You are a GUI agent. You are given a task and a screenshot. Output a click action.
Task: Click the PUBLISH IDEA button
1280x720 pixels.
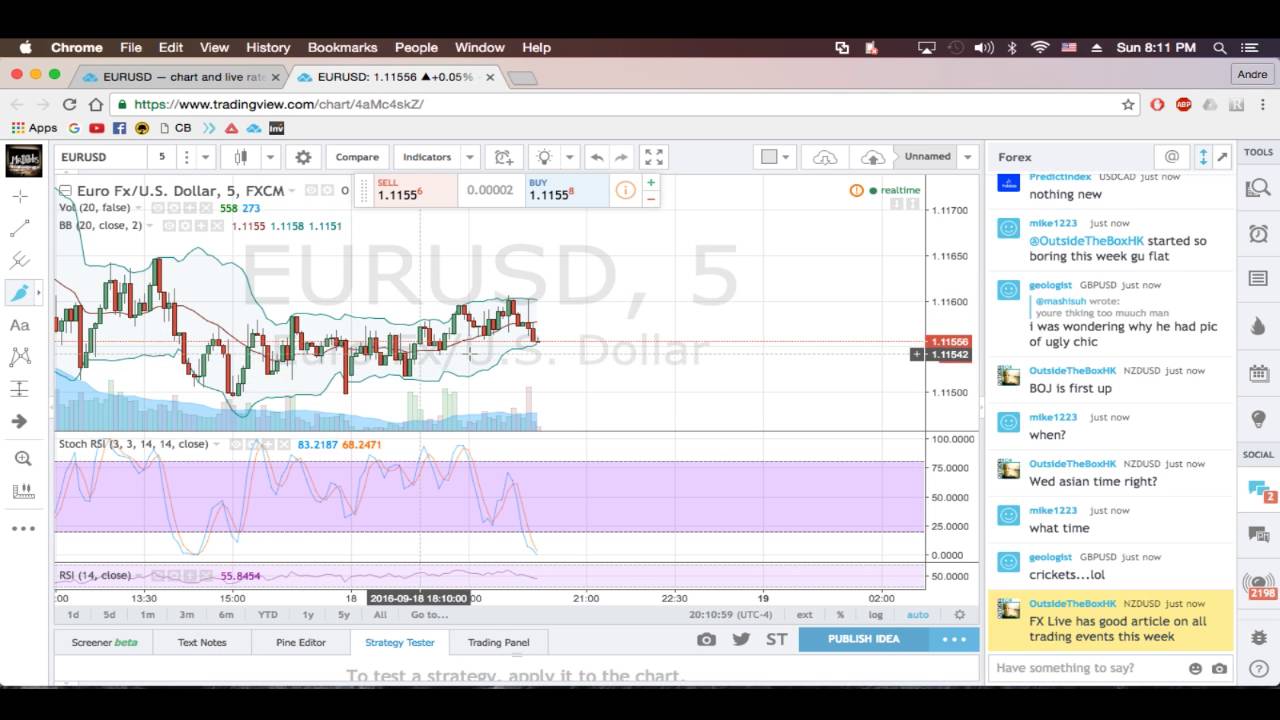(864, 639)
